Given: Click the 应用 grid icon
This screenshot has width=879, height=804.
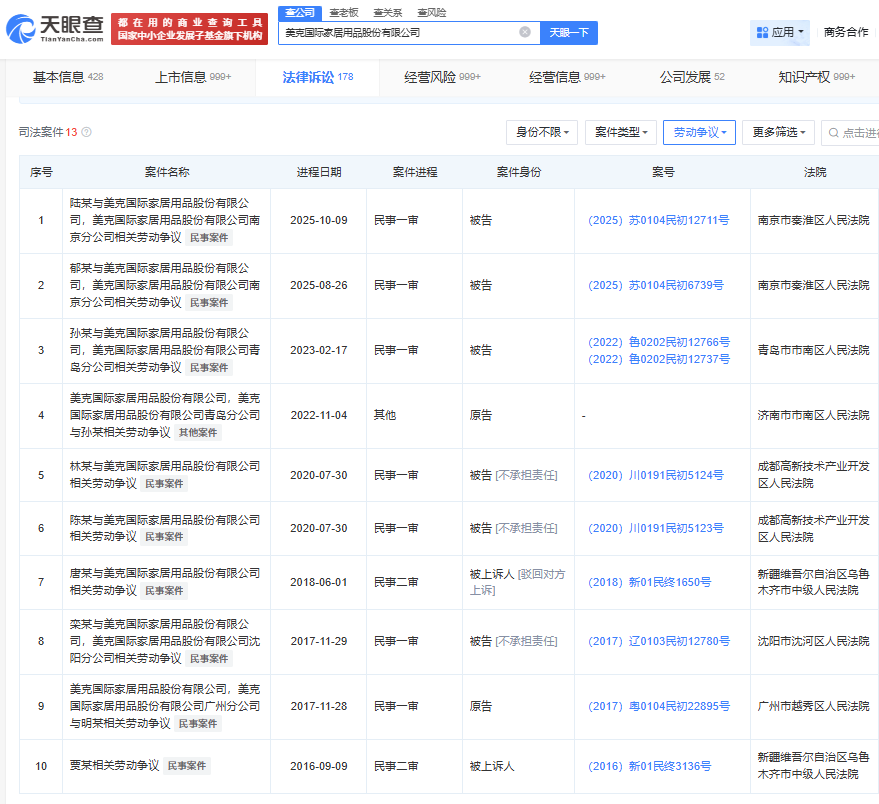Looking at the screenshot, I should pos(763,32).
